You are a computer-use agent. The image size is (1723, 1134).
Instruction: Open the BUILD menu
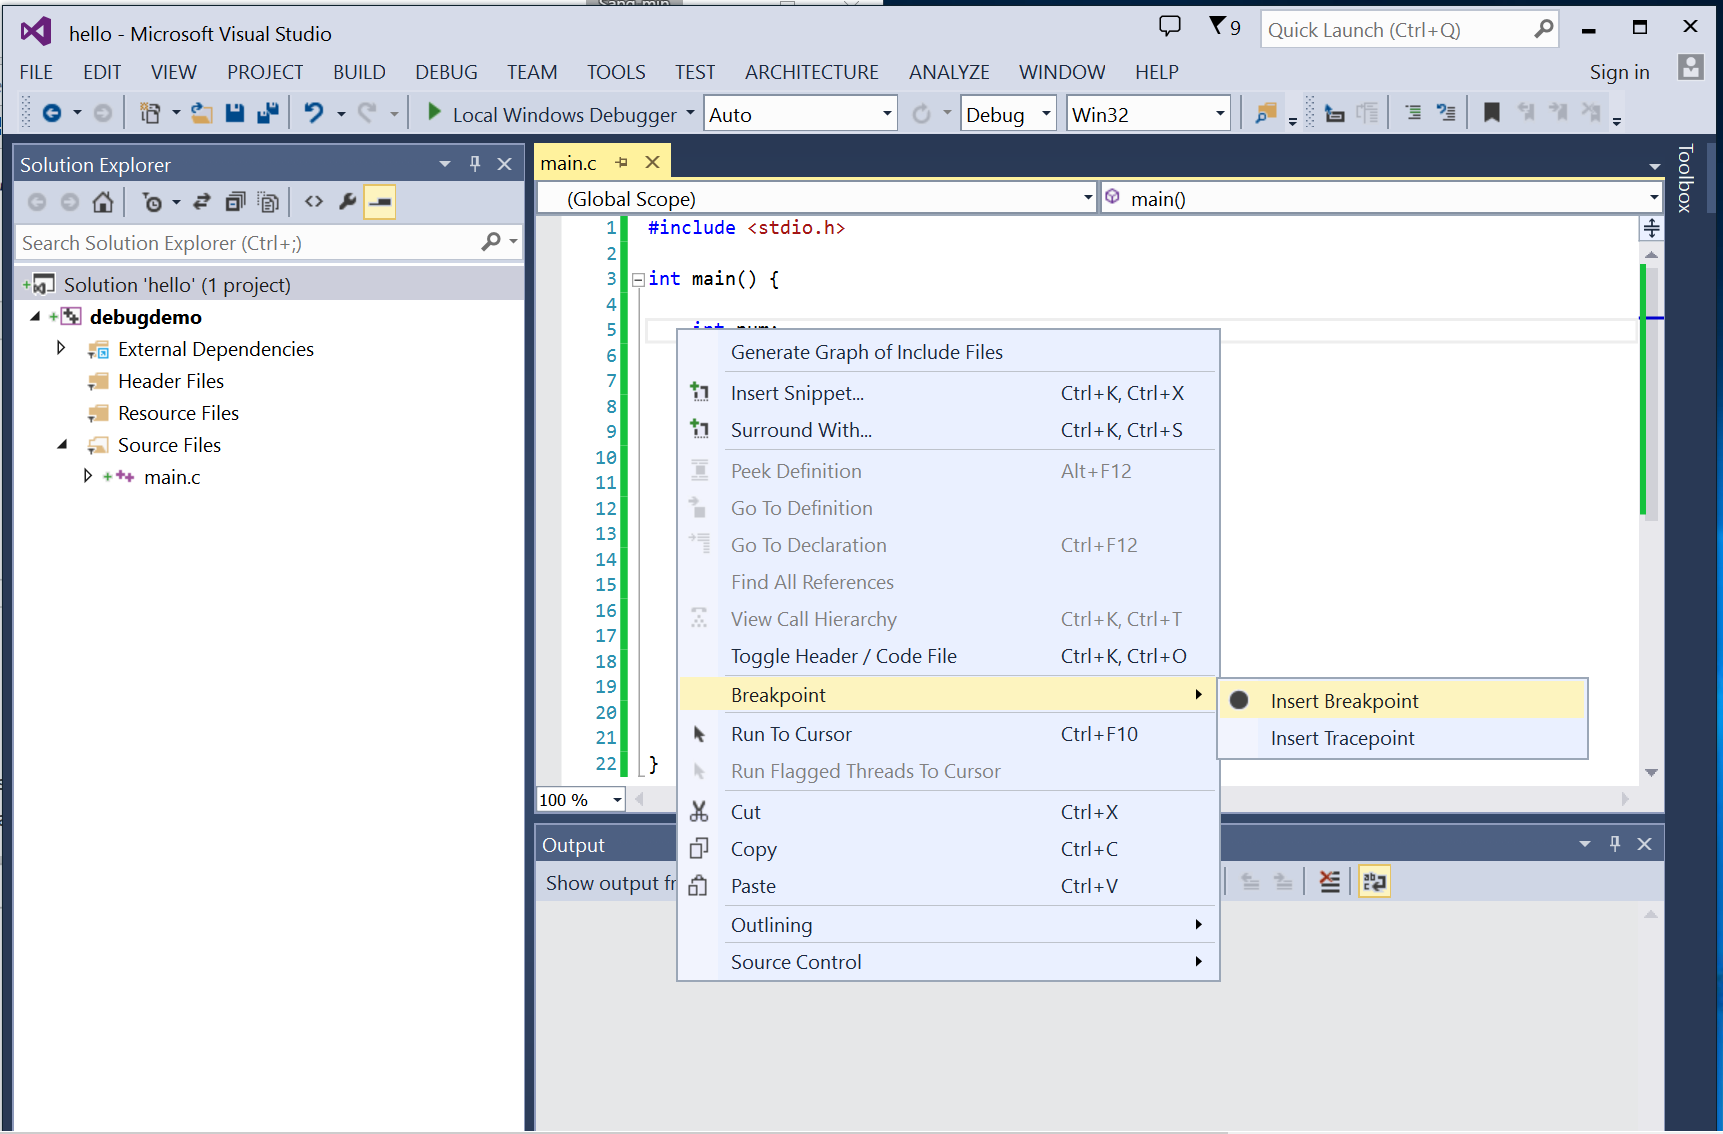click(x=359, y=72)
